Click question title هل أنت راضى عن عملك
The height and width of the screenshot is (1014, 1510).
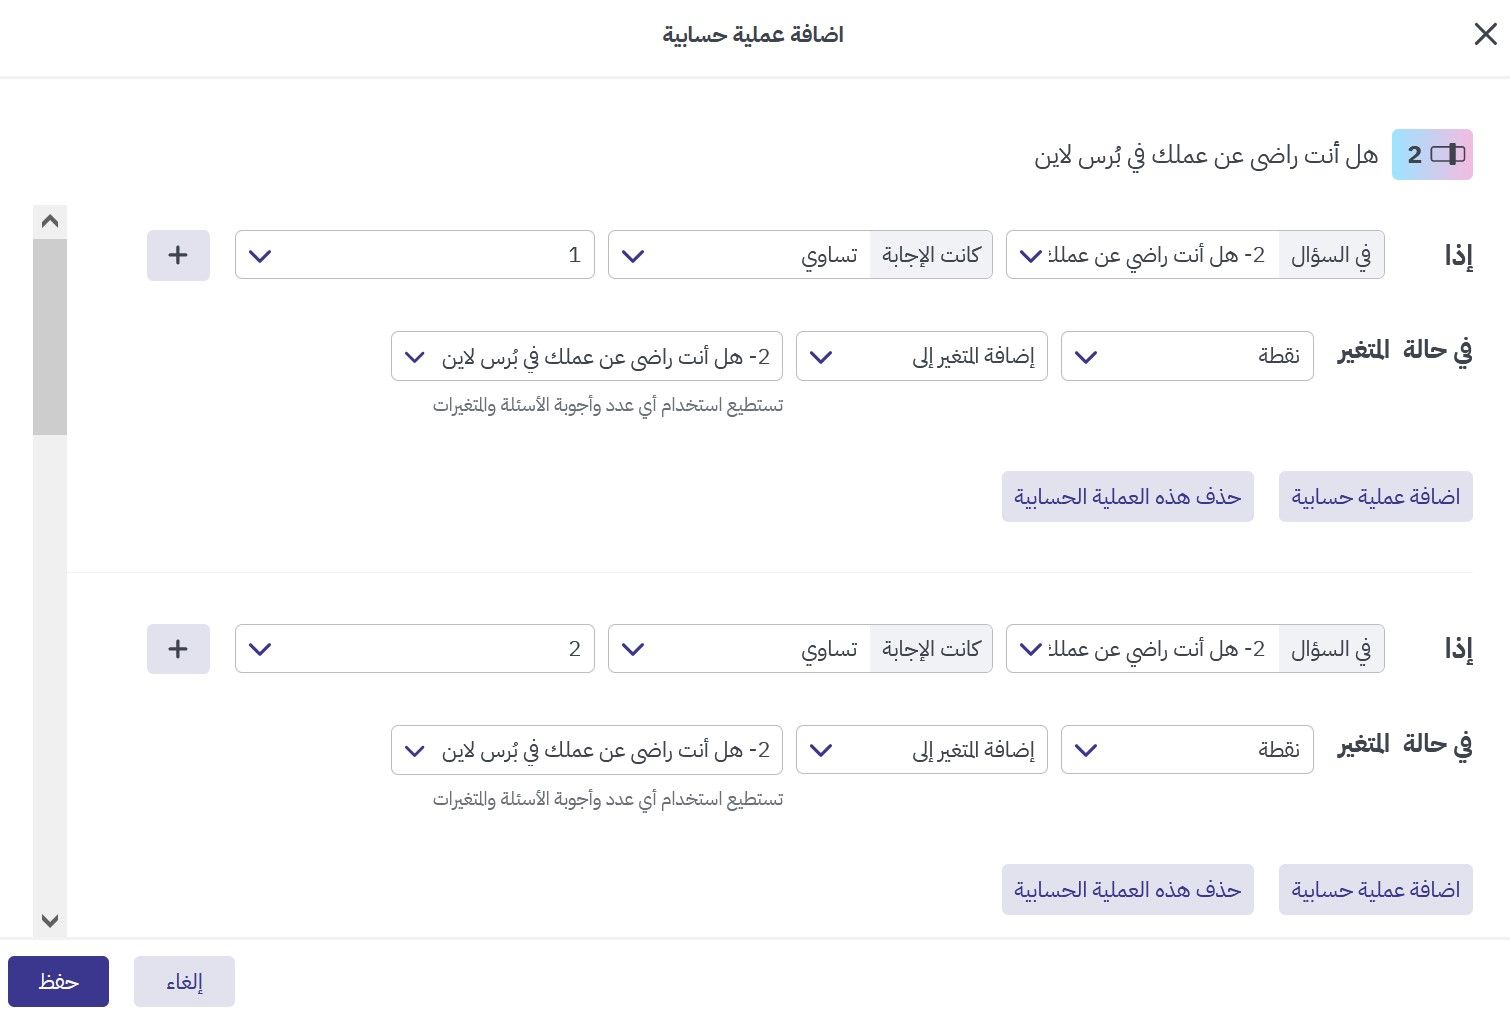click(1206, 155)
